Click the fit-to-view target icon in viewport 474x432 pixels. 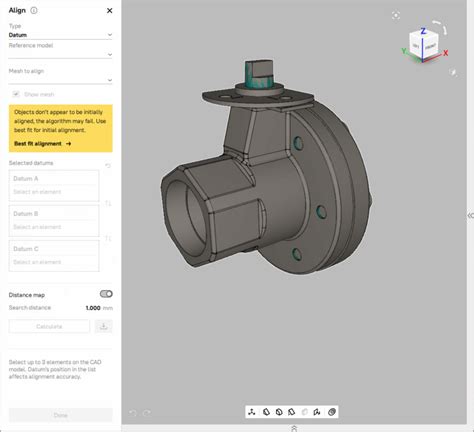(396, 15)
